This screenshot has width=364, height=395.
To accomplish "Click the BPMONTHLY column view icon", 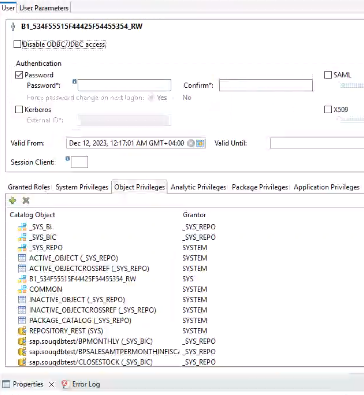I will point(22,341).
